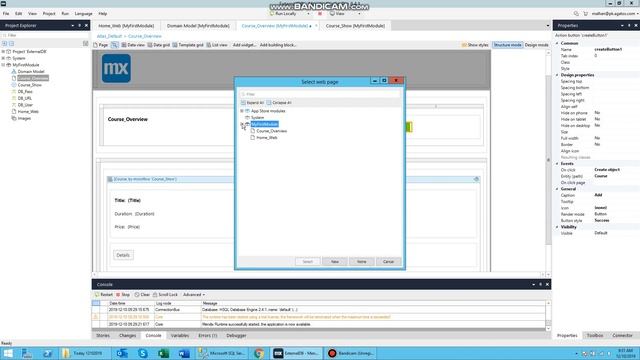Click the Page toolbar icon
This screenshot has height=360, width=640.
(101, 45)
